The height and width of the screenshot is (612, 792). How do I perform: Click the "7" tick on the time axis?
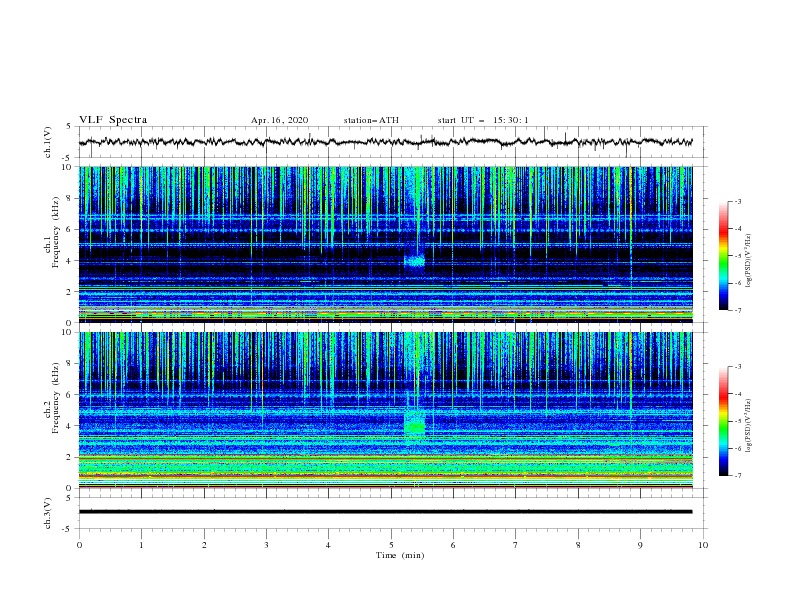coord(516,545)
